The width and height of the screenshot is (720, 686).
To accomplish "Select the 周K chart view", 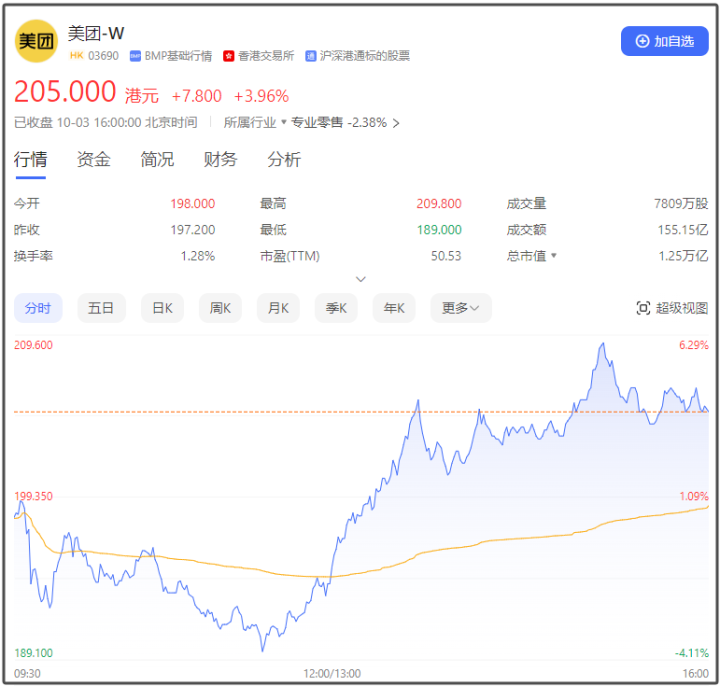I will pyautogui.click(x=220, y=308).
